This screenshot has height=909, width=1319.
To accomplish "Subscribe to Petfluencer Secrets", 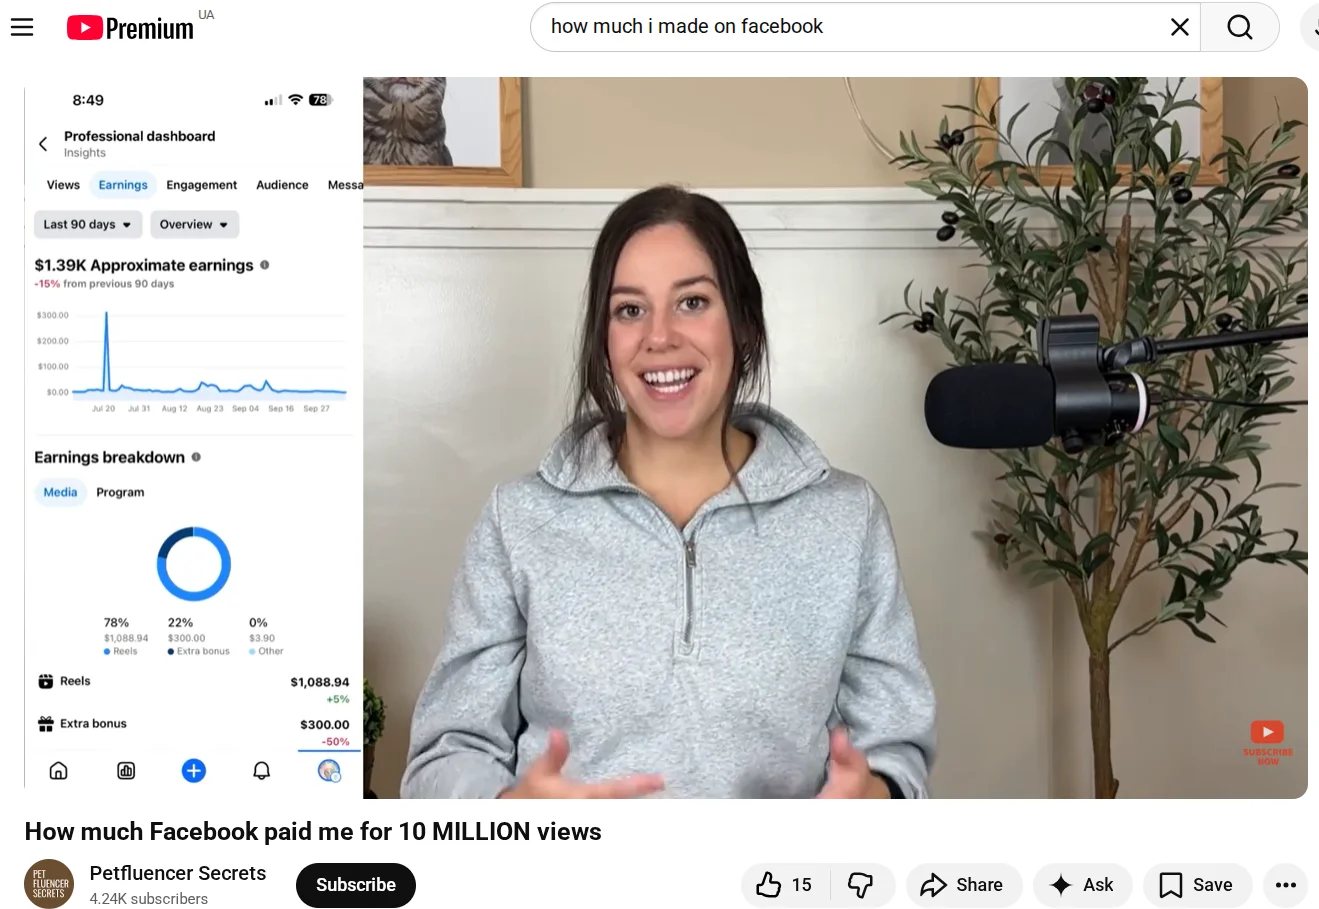I will coord(355,885).
